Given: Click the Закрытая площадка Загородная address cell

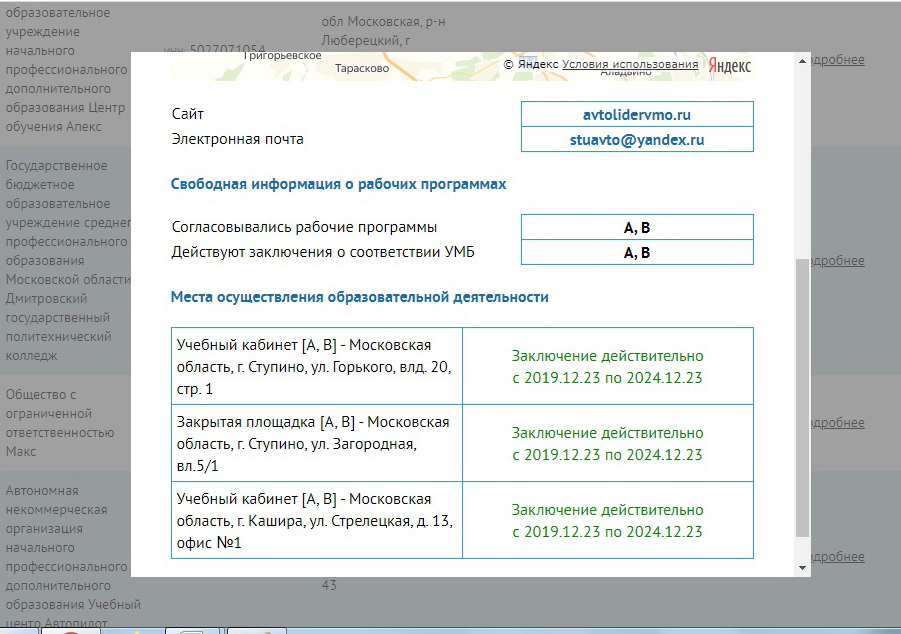Looking at the screenshot, I should [317, 443].
